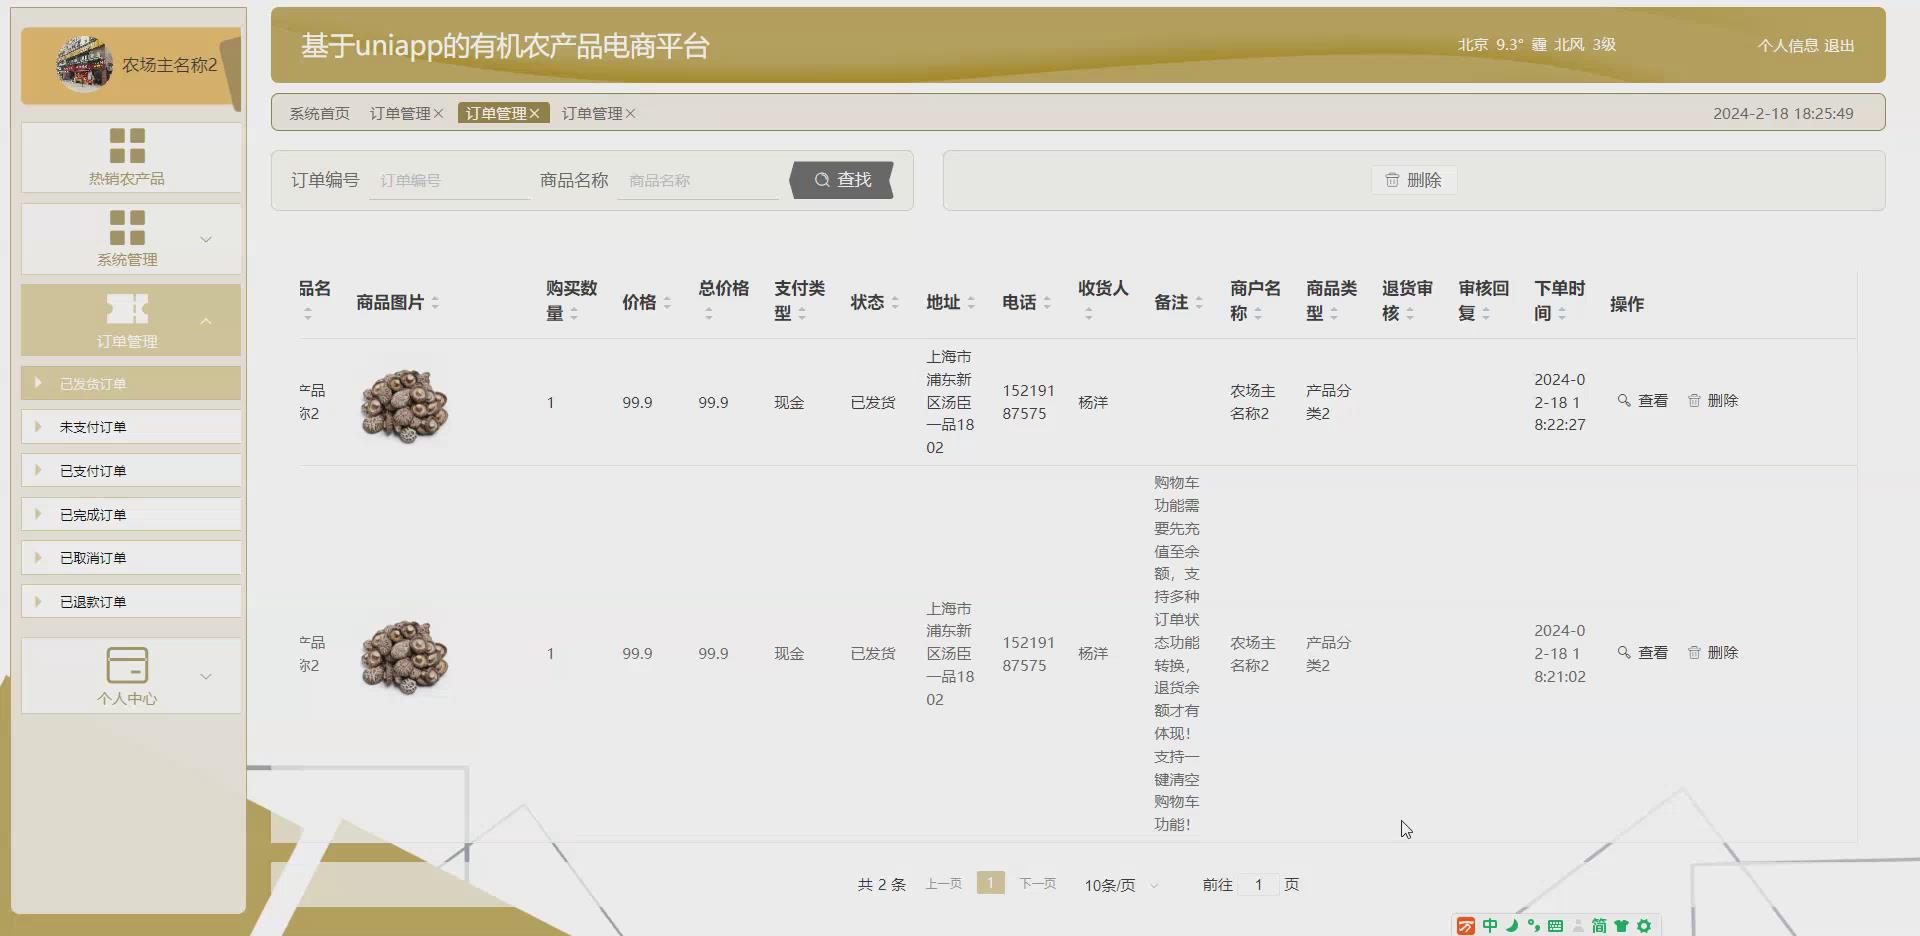Screen dimensions: 1920x936
Task: Open 已支付订单 submenu item
Action: 131,471
